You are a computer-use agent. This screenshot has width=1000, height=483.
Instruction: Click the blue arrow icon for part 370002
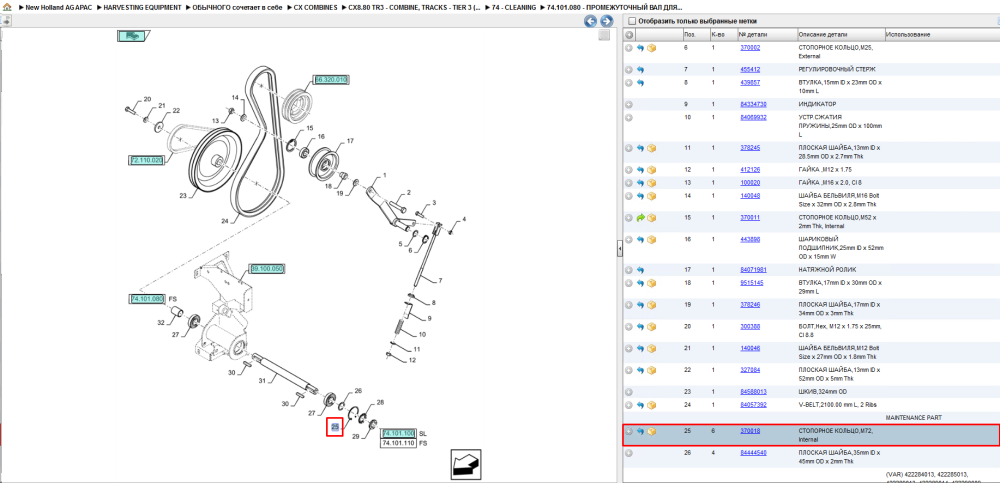coord(640,48)
